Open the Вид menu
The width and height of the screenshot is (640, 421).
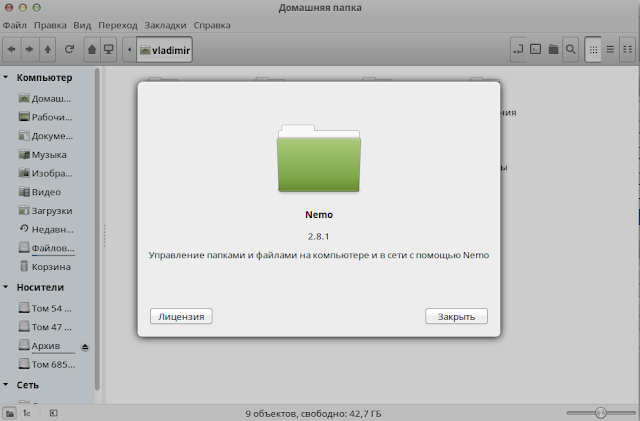[x=82, y=25]
